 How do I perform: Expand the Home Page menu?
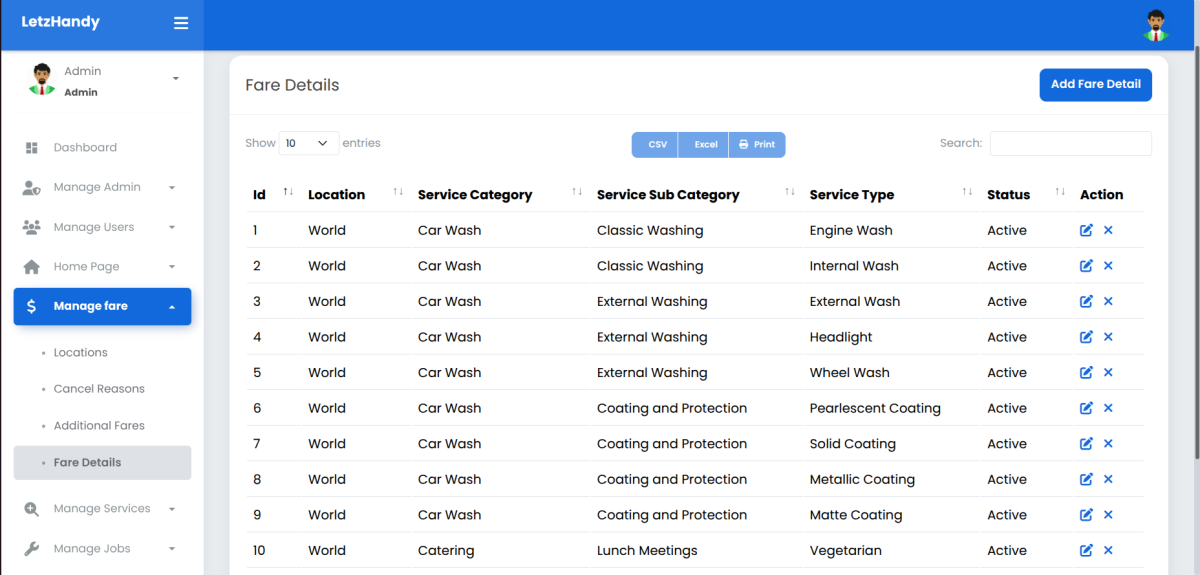102,267
